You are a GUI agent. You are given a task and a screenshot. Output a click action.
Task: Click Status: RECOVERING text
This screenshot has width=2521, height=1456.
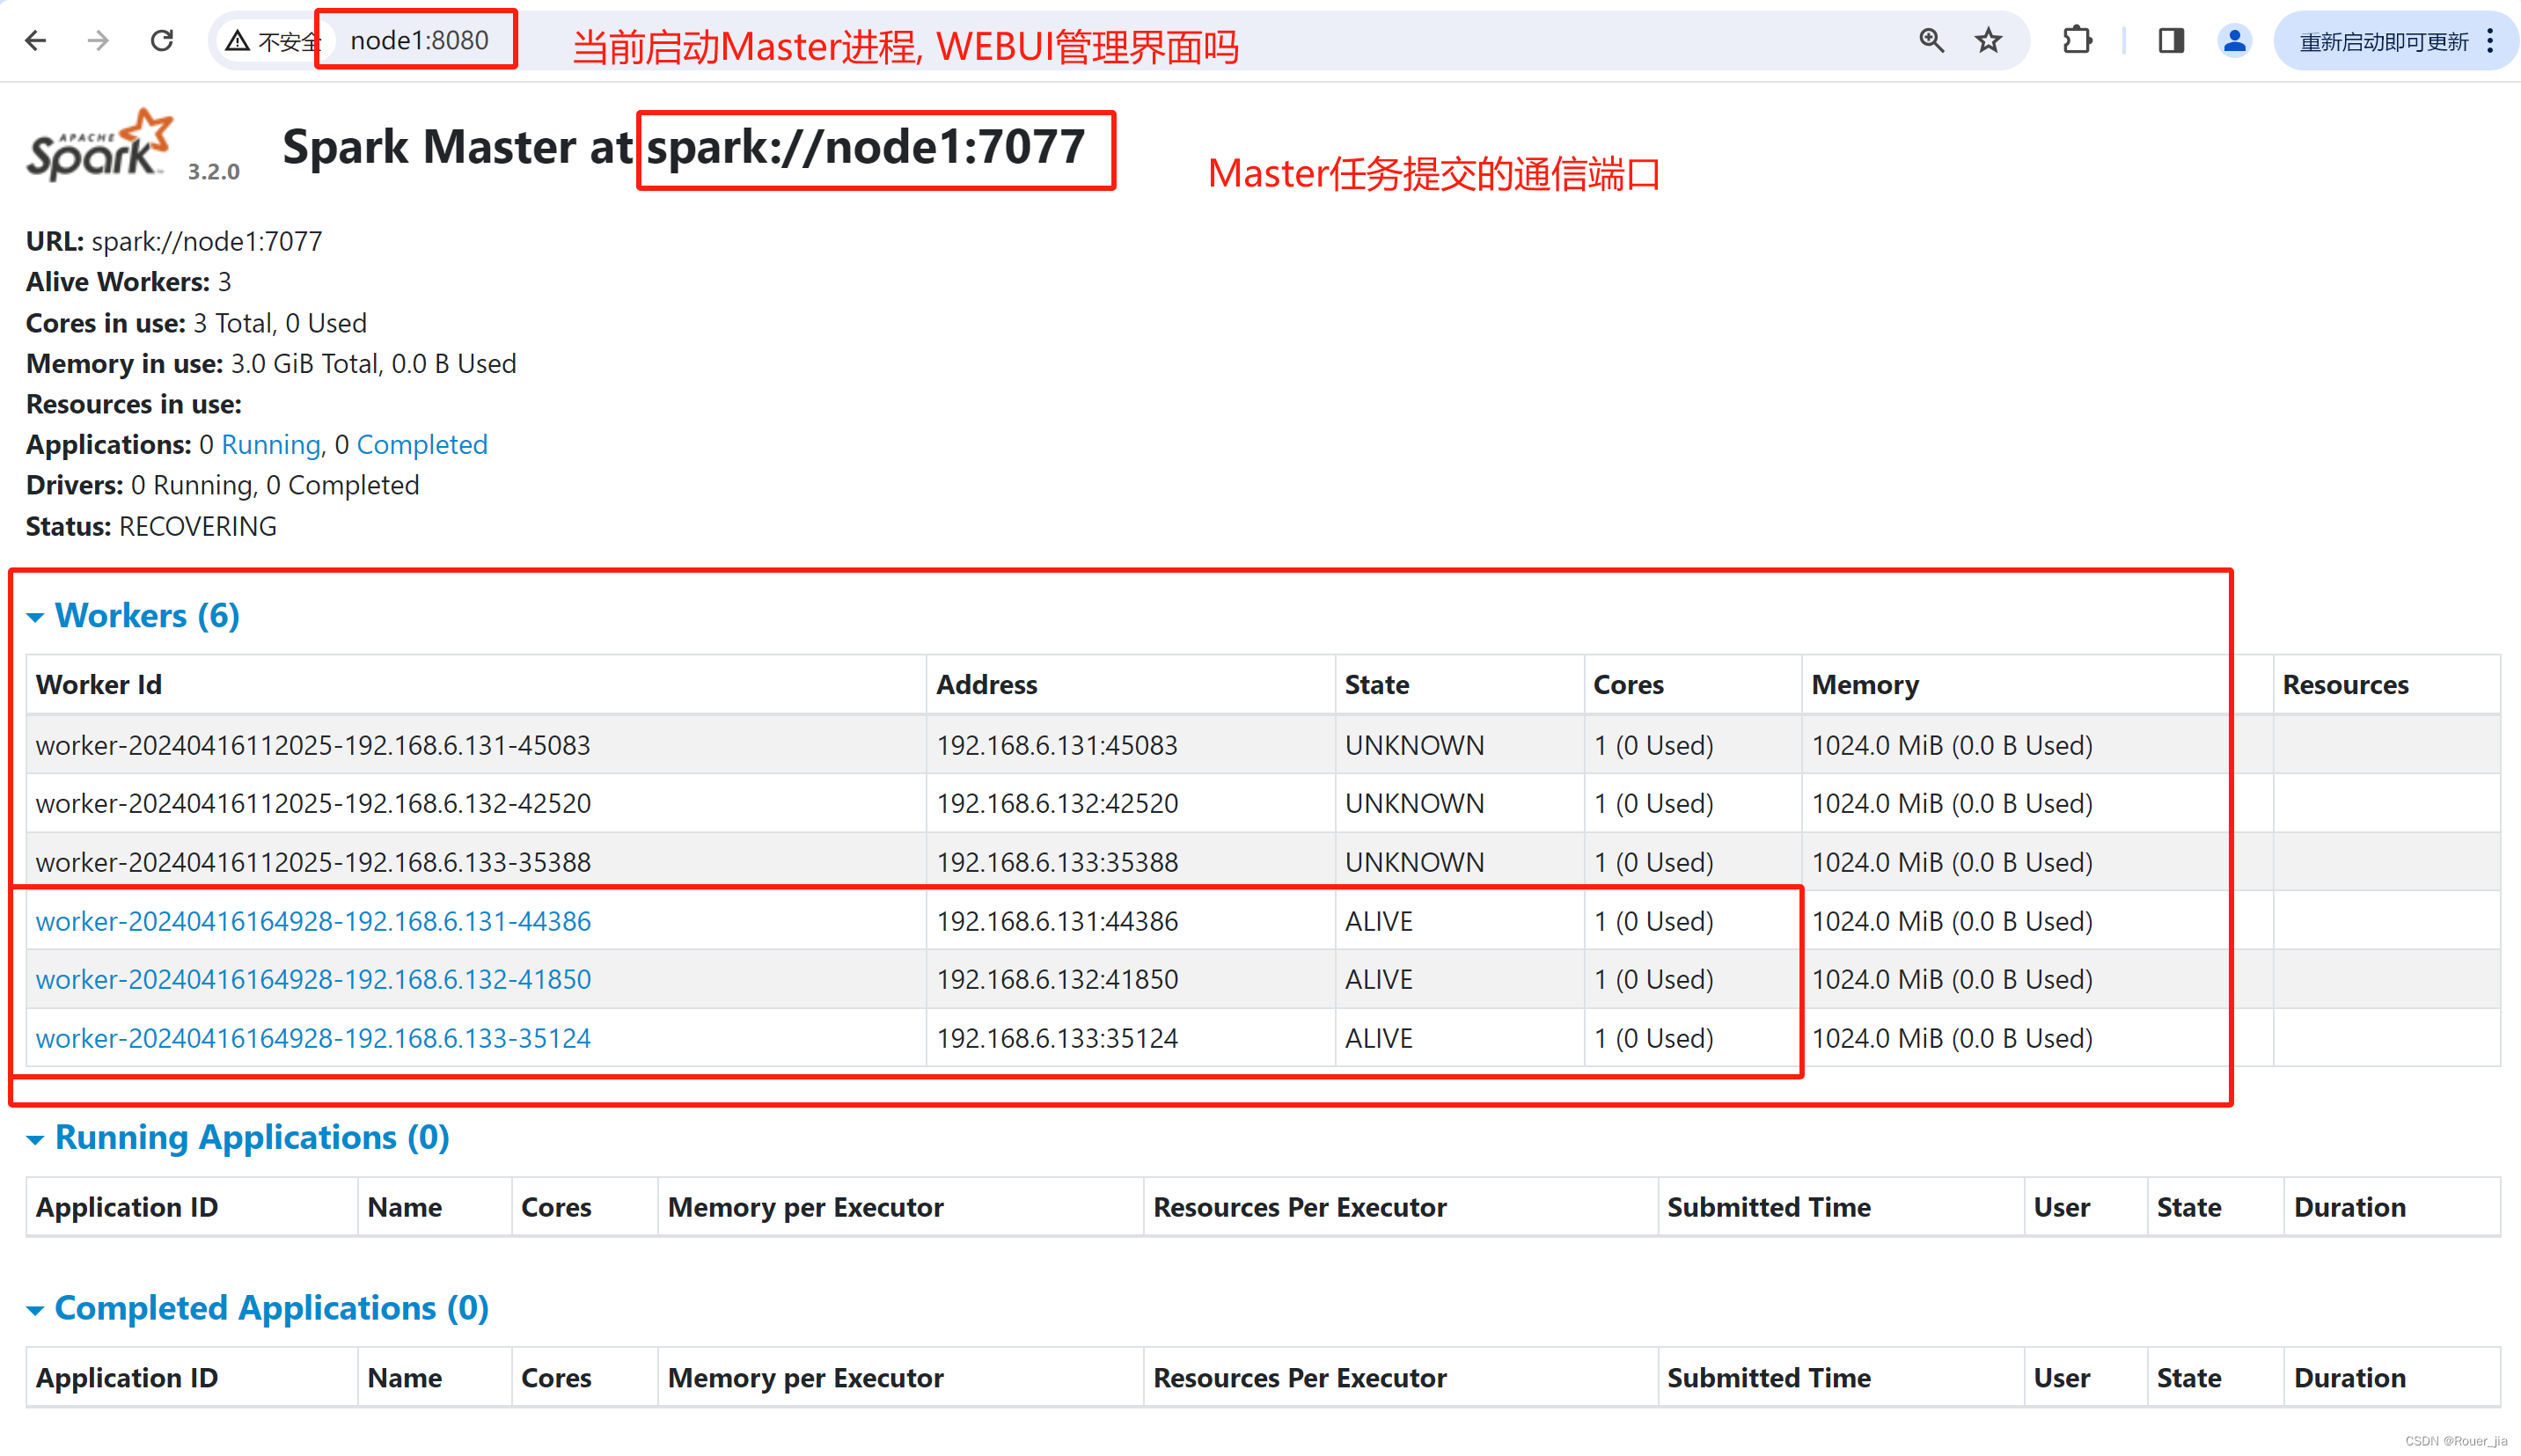pyautogui.click(x=151, y=527)
